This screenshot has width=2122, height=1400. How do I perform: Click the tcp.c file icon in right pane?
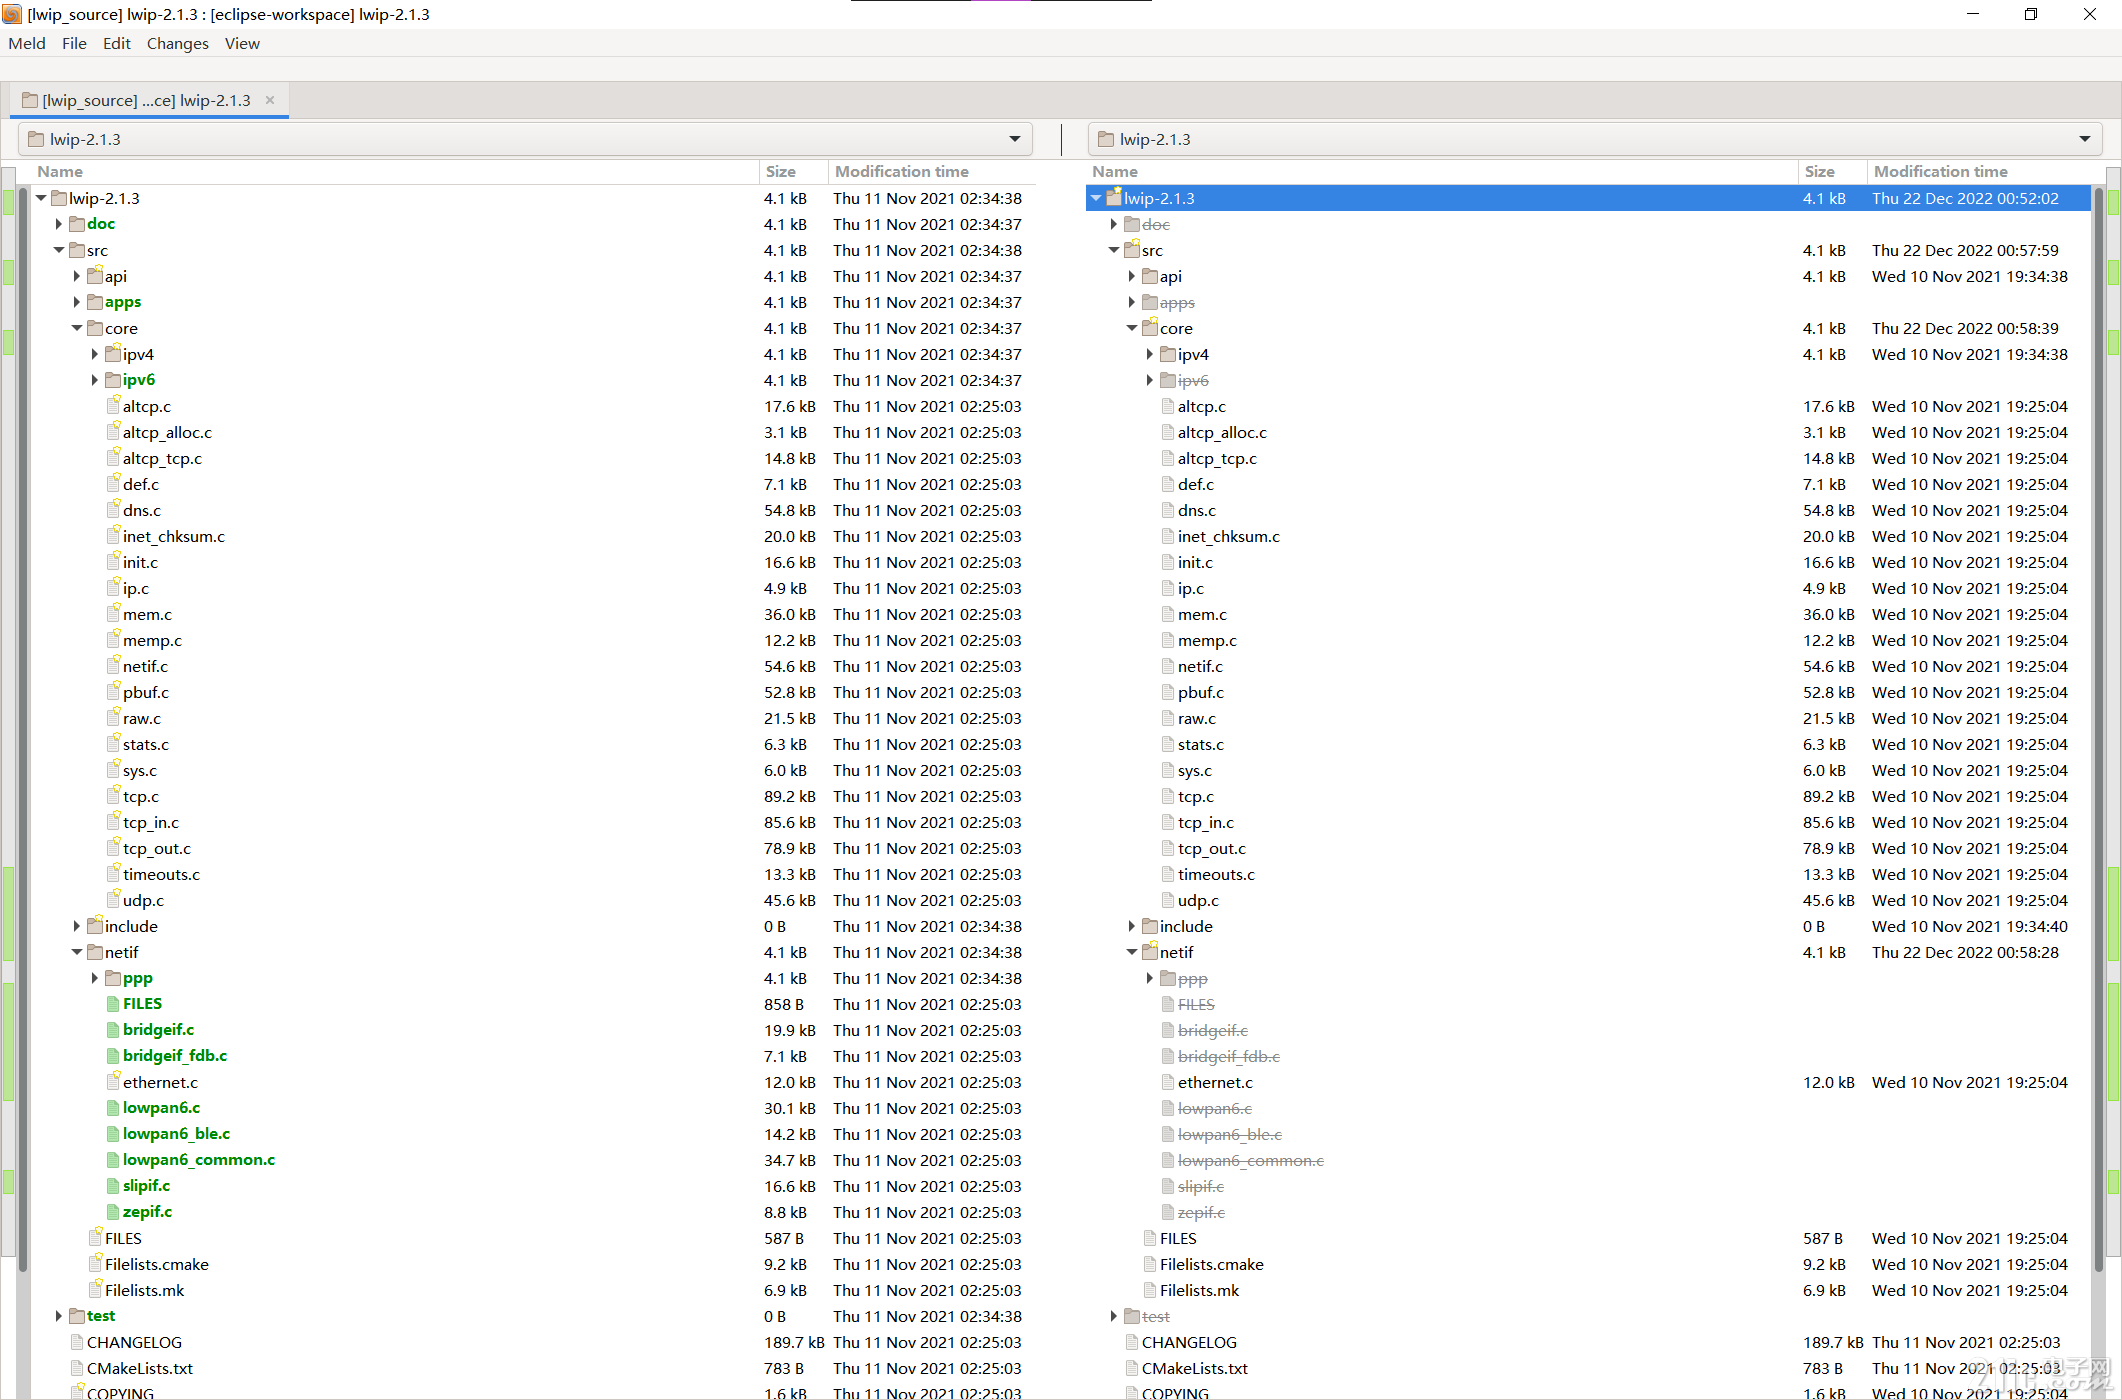click(x=1169, y=796)
